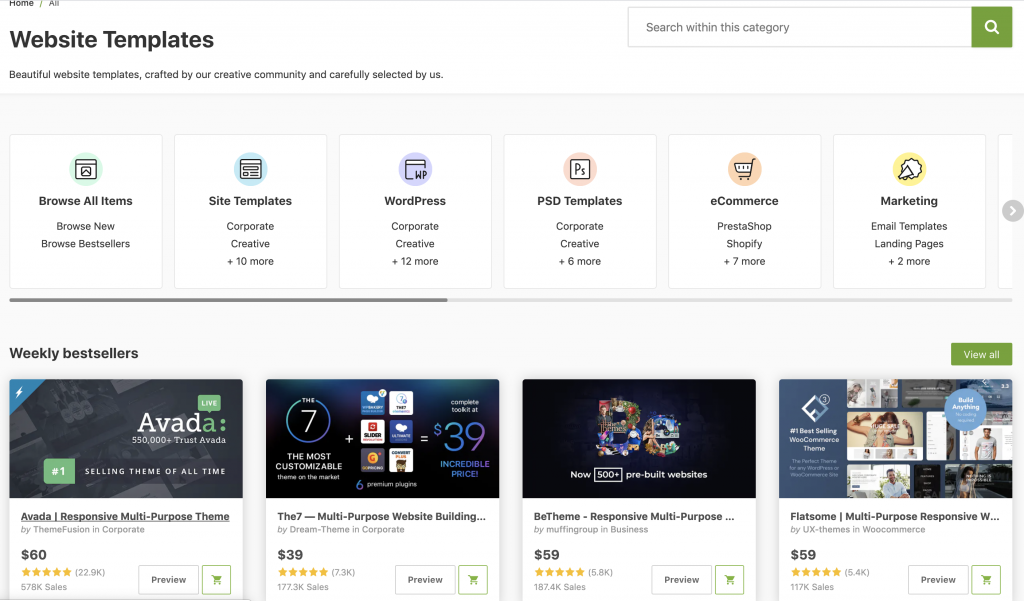Open Woocommerce category link on Flatsome

click(x=893, y=529)
